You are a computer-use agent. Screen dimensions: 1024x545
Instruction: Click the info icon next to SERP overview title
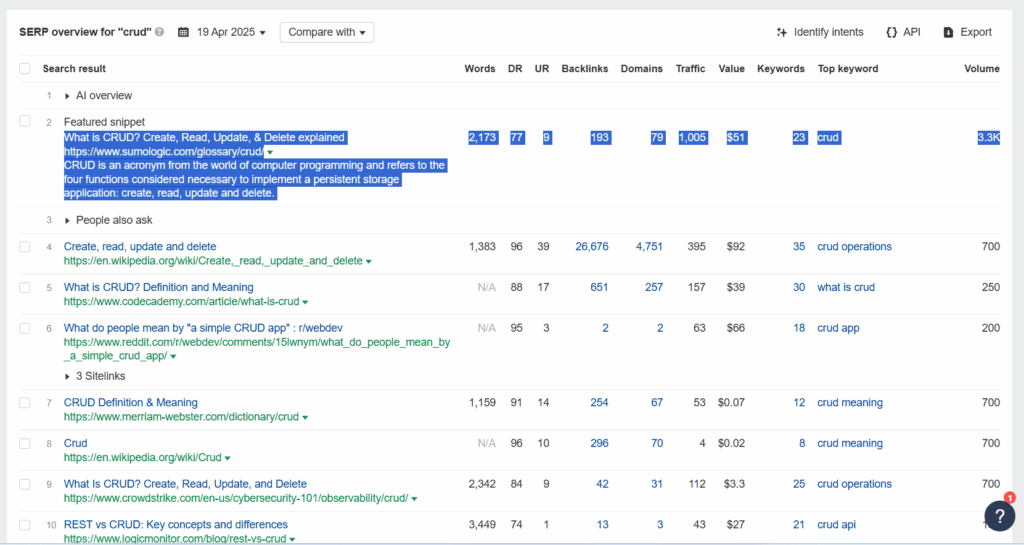[159, 32]
